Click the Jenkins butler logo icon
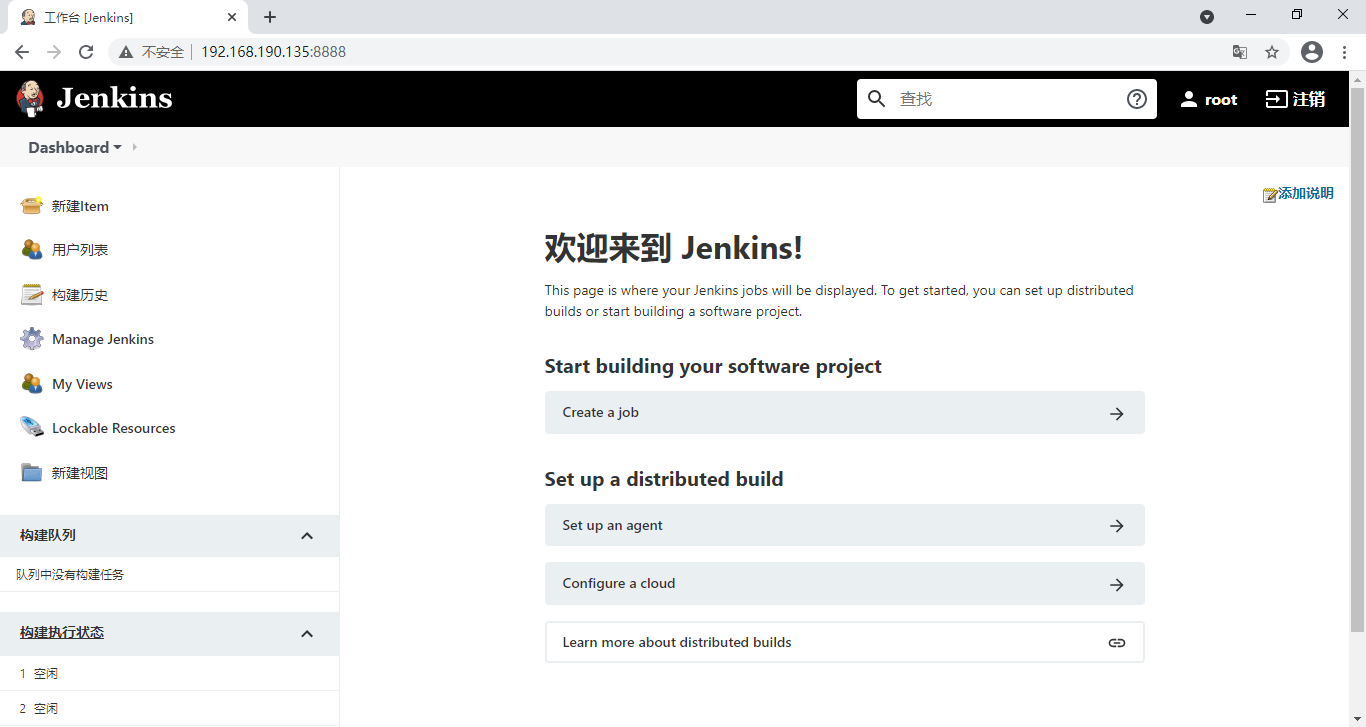 tap(30, 98)
